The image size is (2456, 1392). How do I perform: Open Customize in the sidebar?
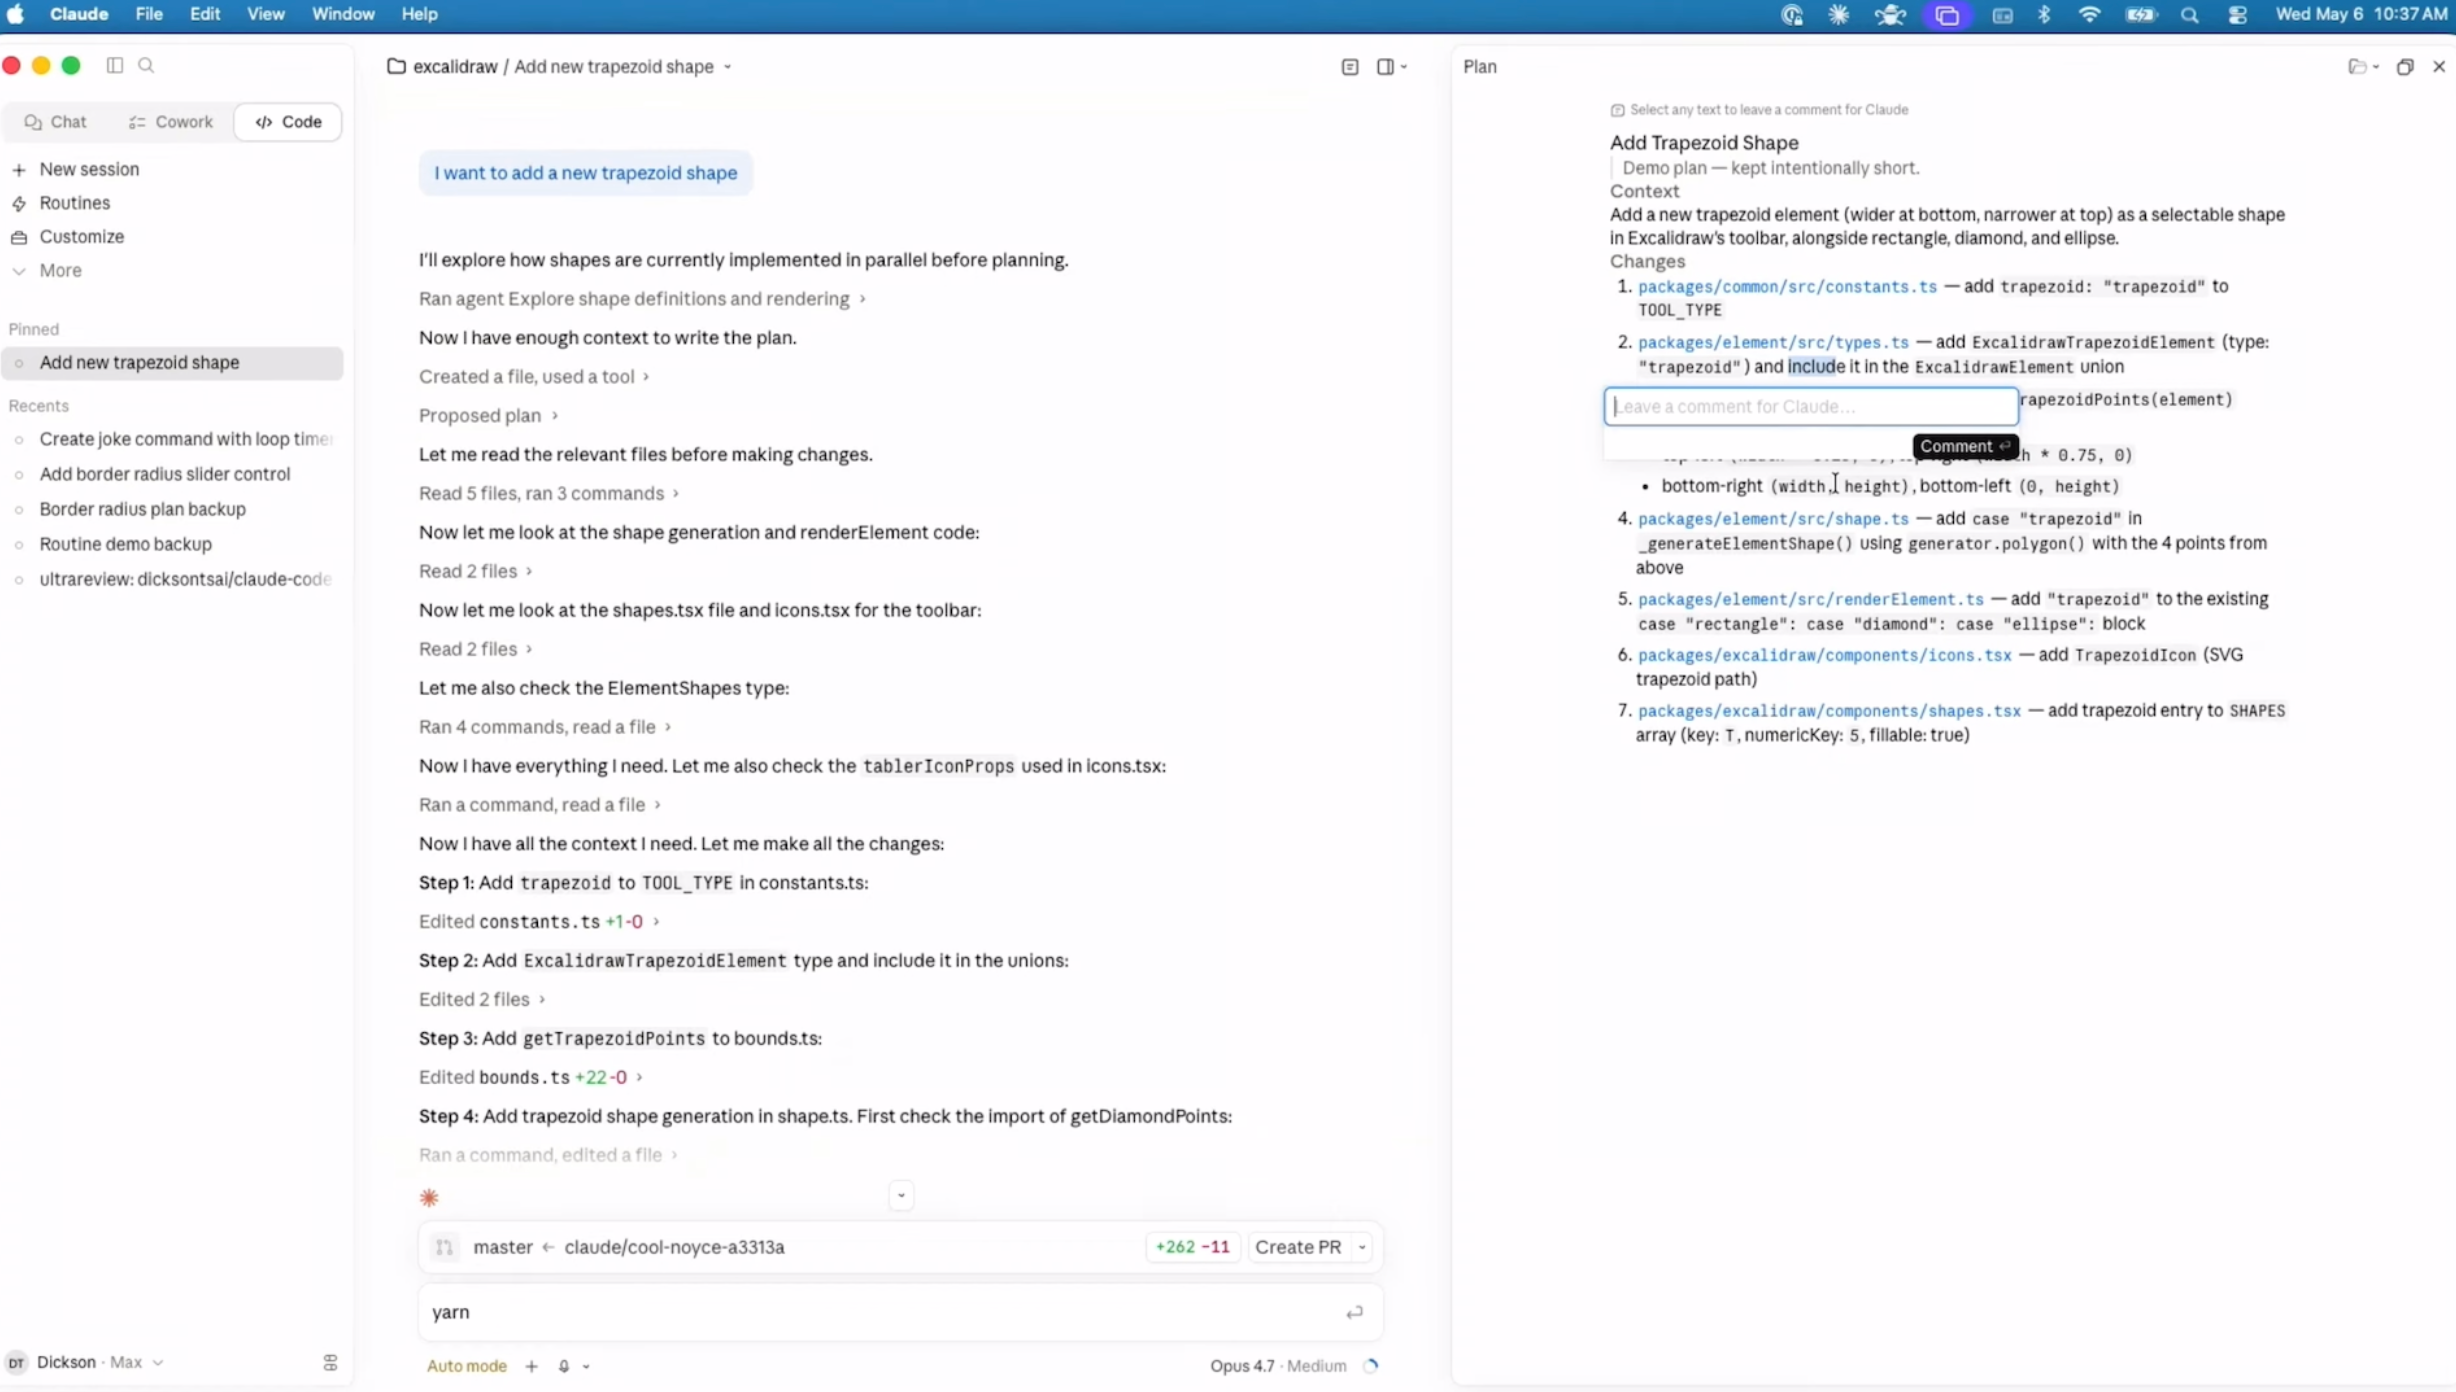pyautogui.click(x=81, y=237)
